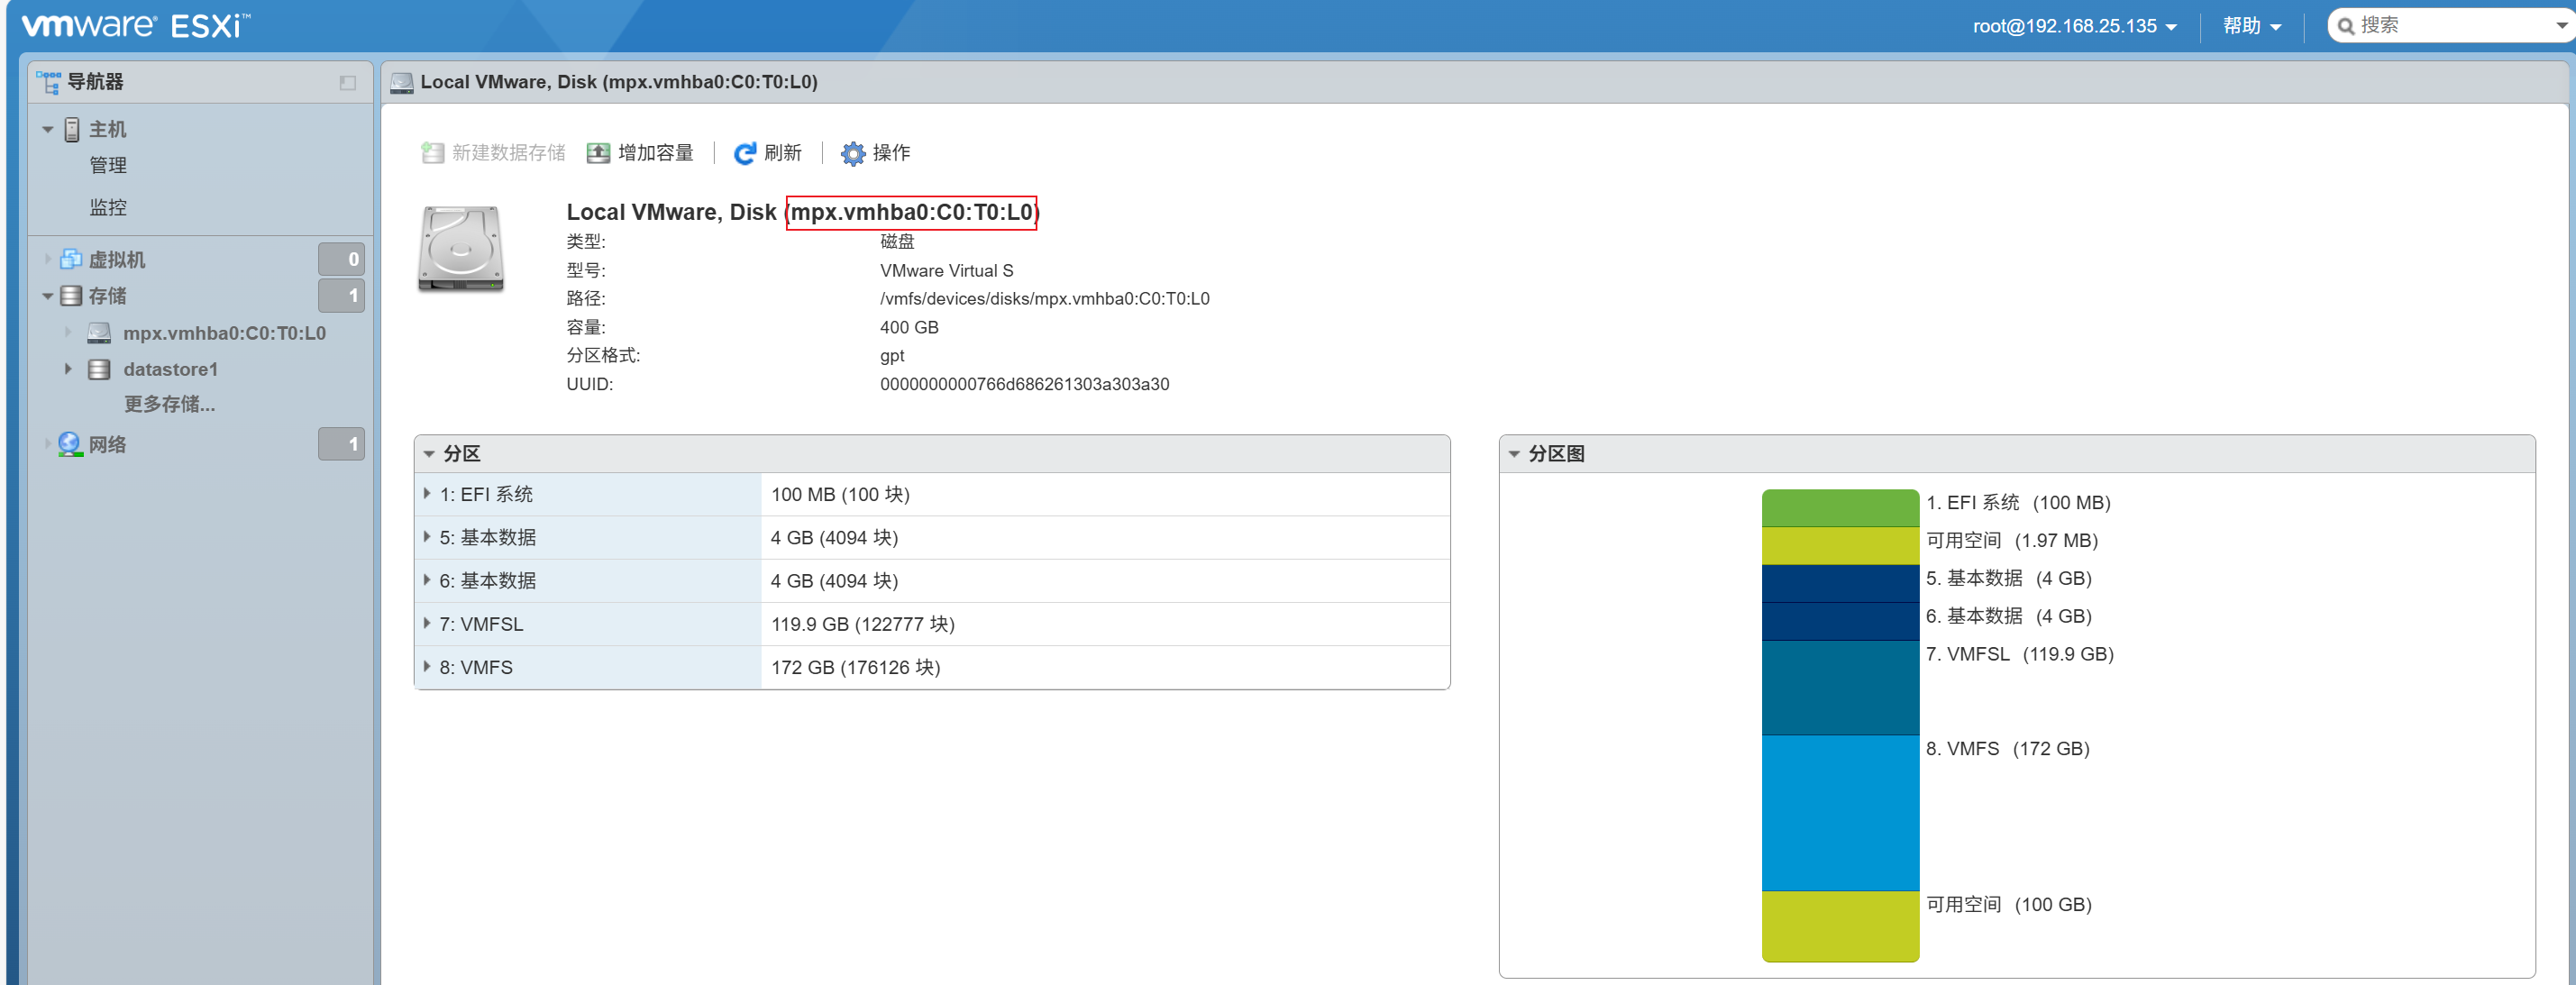Viewport: 2576px width, 985px height.
Task: Click the datastore1 storage icon
Action: pyautogui.click(x=99, y=369)
